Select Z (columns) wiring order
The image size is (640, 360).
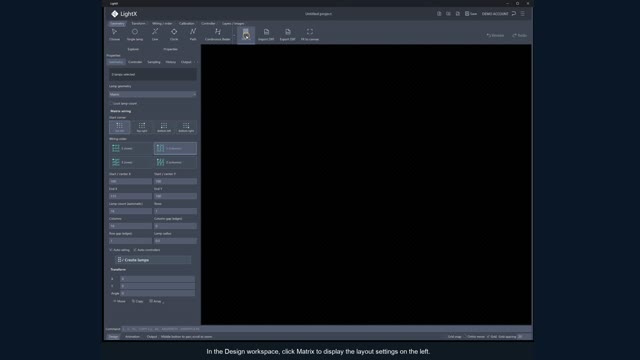pos(175,162)
